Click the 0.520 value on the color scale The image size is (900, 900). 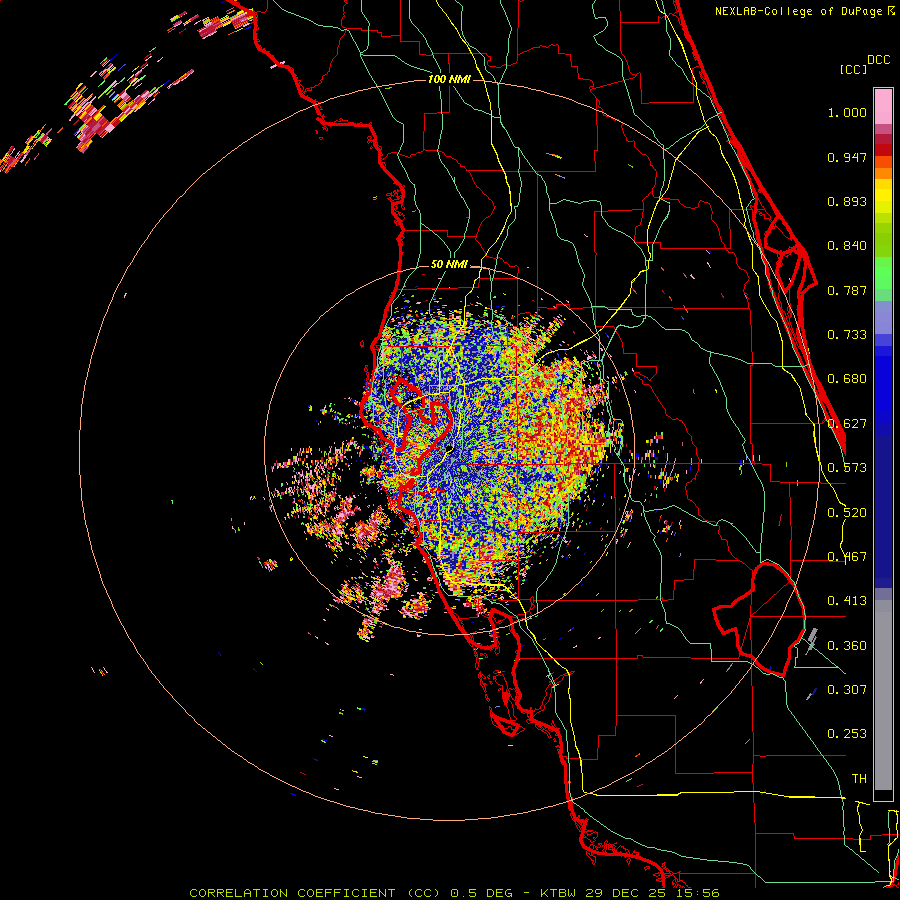(x=847, y=513)
